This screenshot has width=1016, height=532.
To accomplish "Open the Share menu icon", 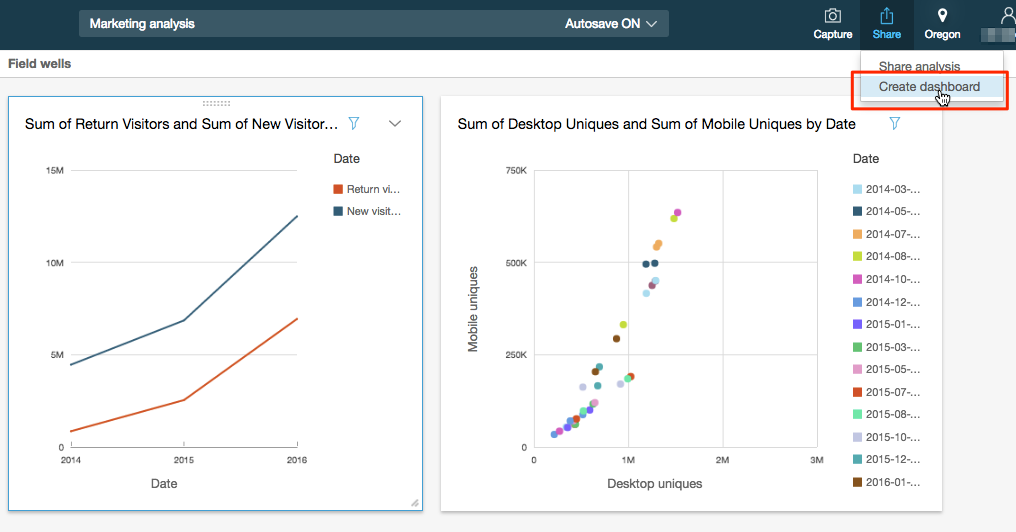I will tap(886, 16).
